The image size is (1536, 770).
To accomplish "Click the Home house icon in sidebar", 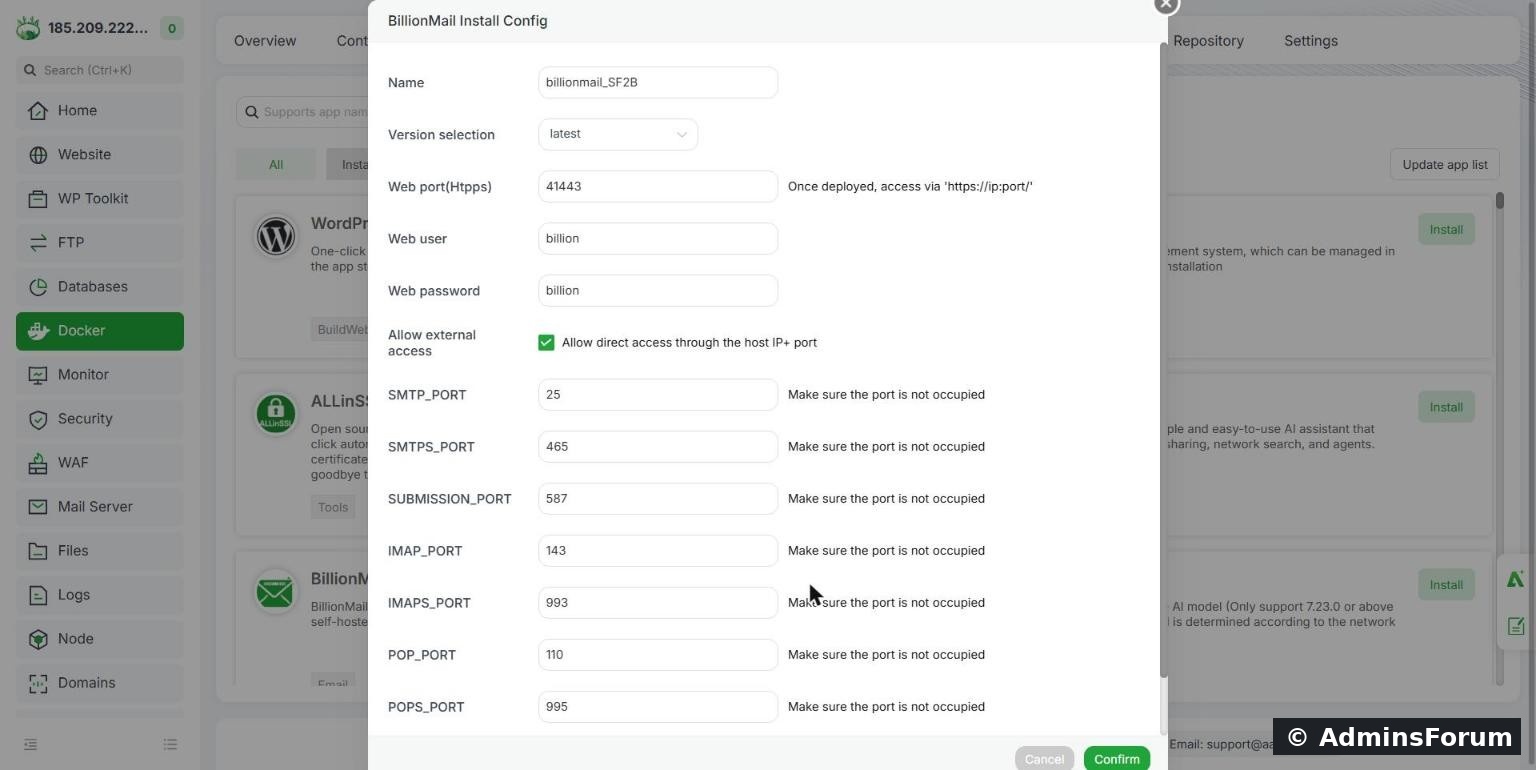I will click(x=38, y=111).
